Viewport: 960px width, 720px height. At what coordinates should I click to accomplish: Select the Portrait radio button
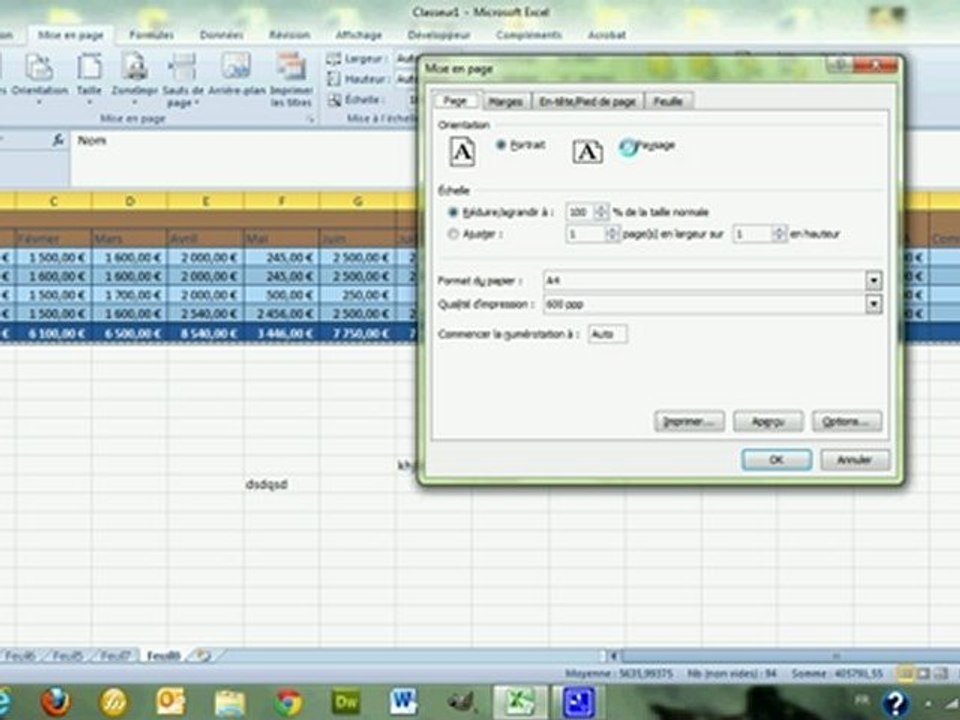click(x=501, y=145)
